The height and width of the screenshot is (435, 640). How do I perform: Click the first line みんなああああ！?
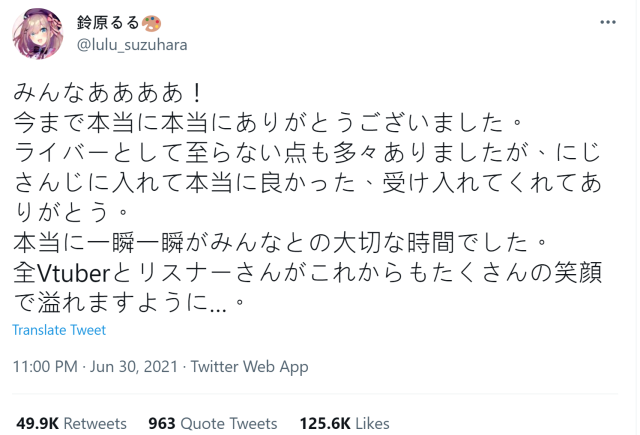click(110, 95)
